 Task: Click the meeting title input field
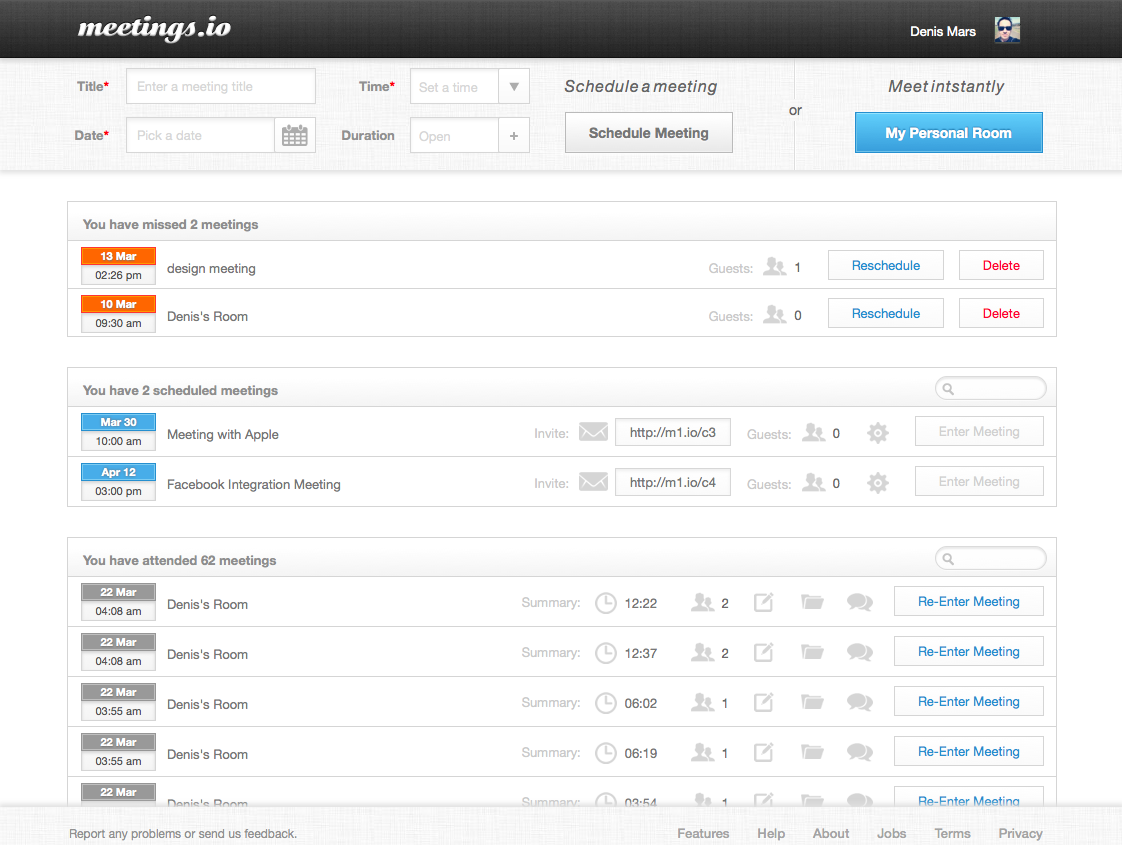(220, 87)
